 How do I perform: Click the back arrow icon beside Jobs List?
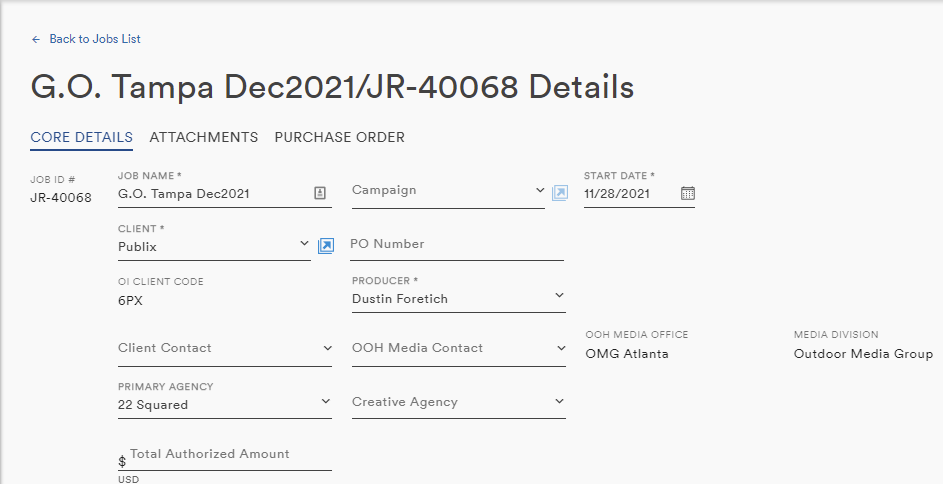point(36,39)
